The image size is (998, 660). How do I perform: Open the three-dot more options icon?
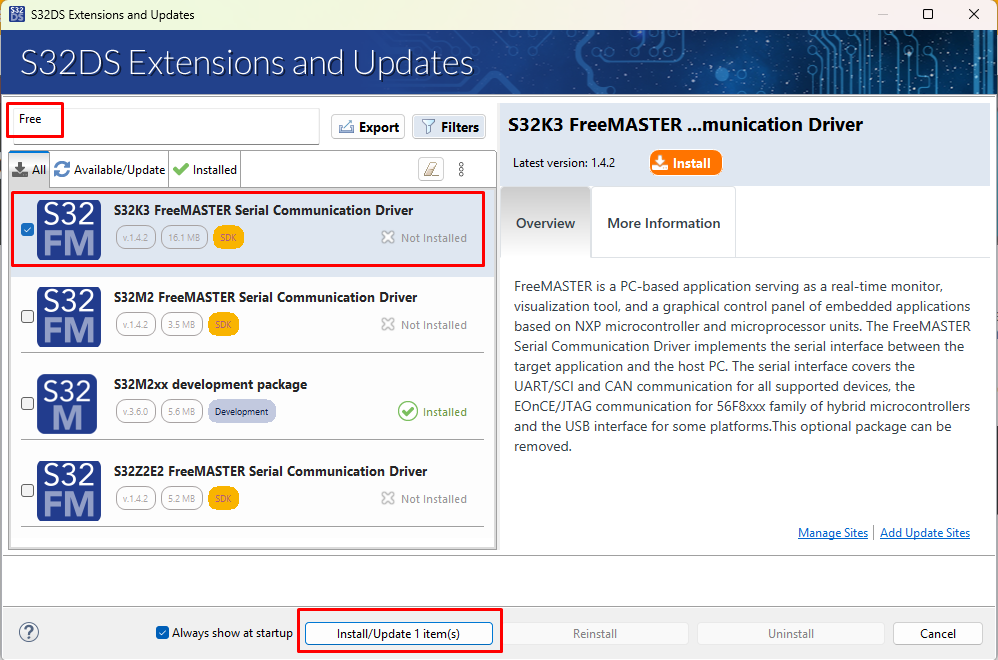(461, 168)
